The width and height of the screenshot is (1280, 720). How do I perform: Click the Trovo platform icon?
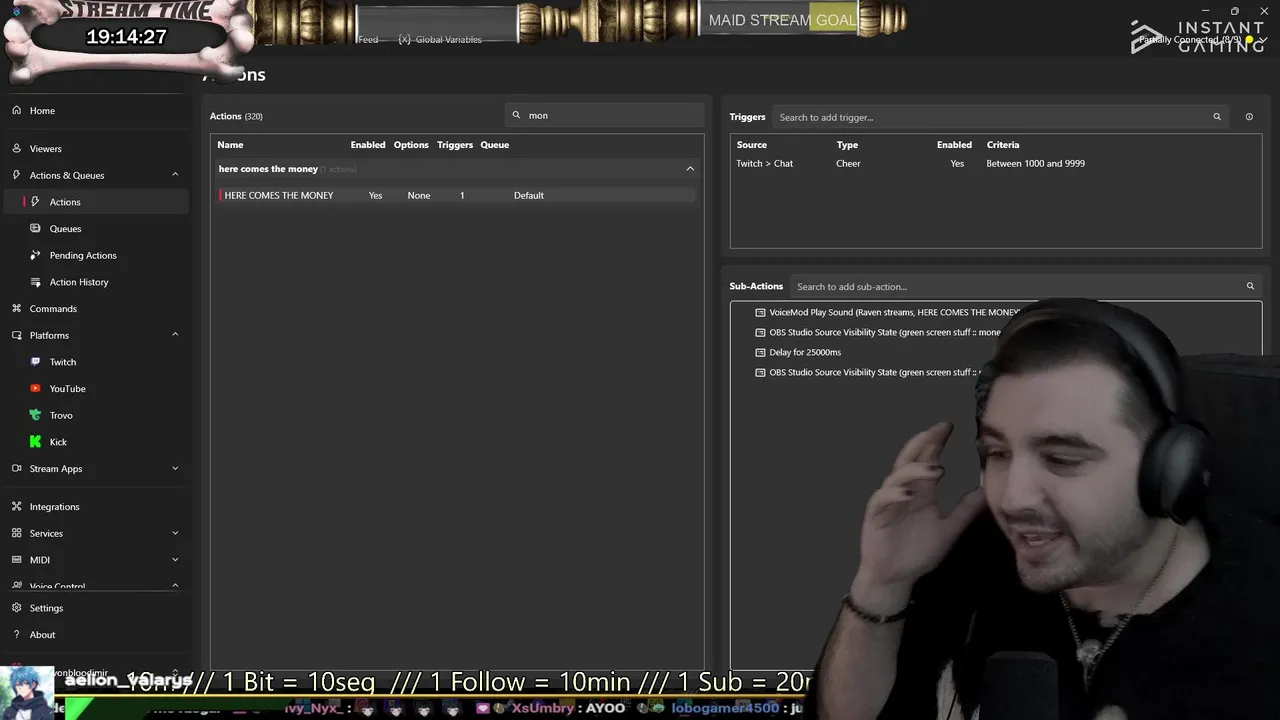(36, 415)
